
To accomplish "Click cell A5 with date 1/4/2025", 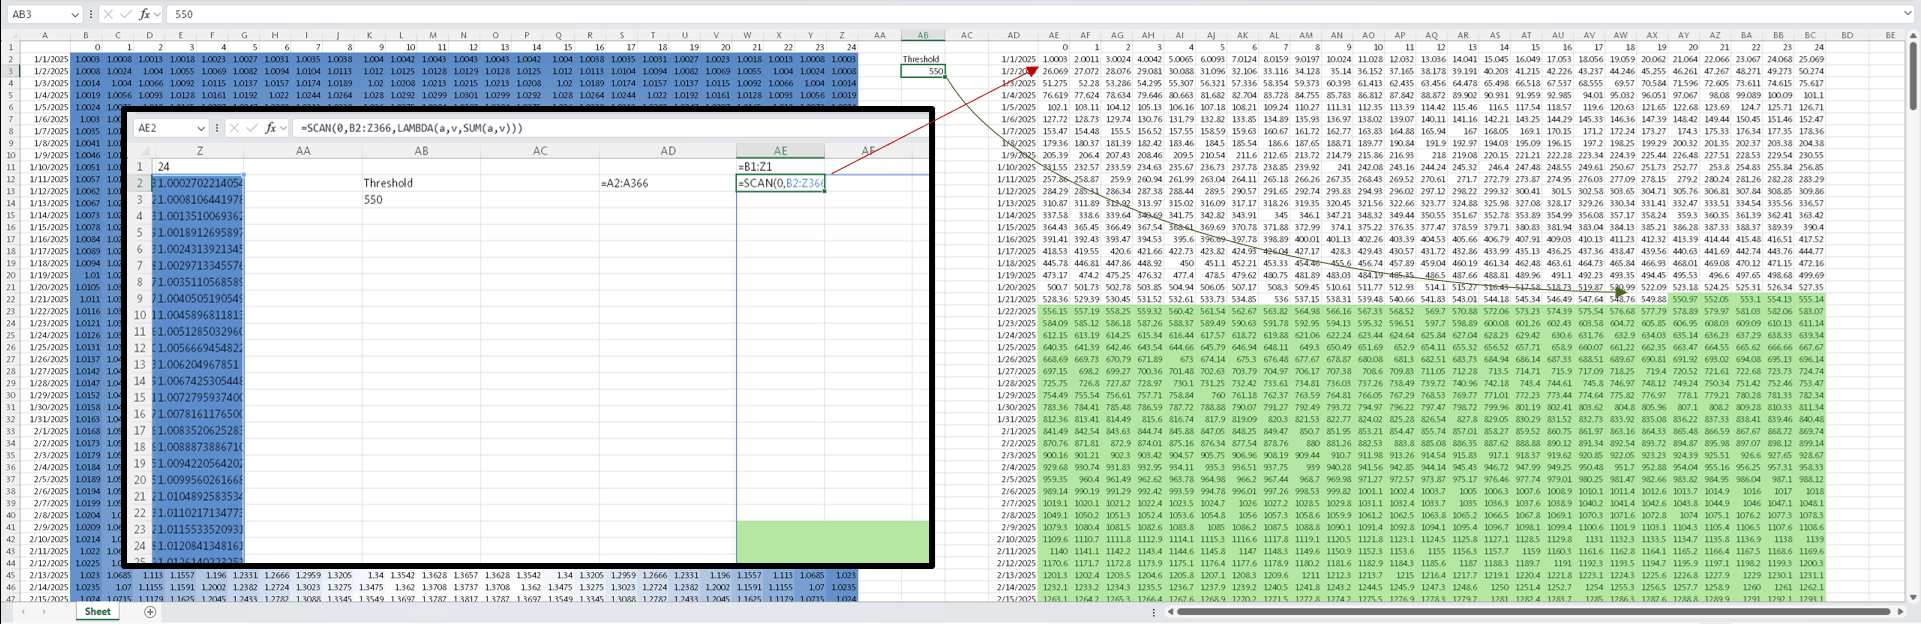I will point(45,95).
